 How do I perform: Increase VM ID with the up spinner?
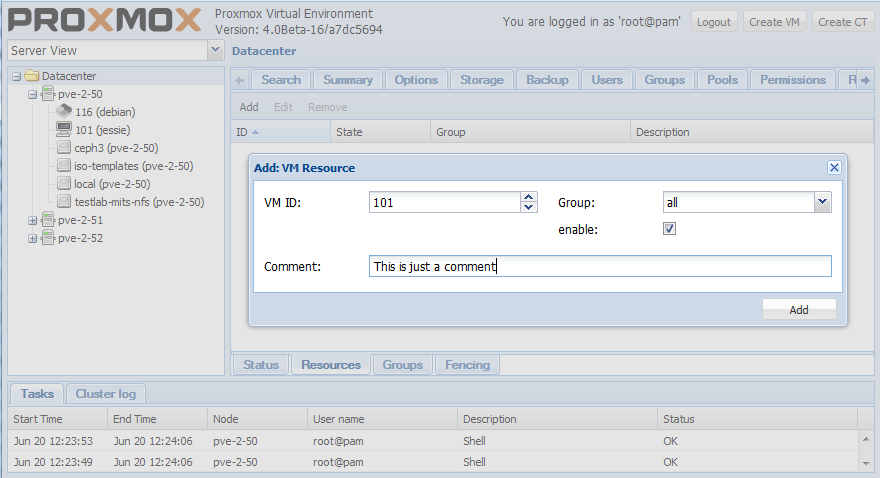(x=529, y=197)
